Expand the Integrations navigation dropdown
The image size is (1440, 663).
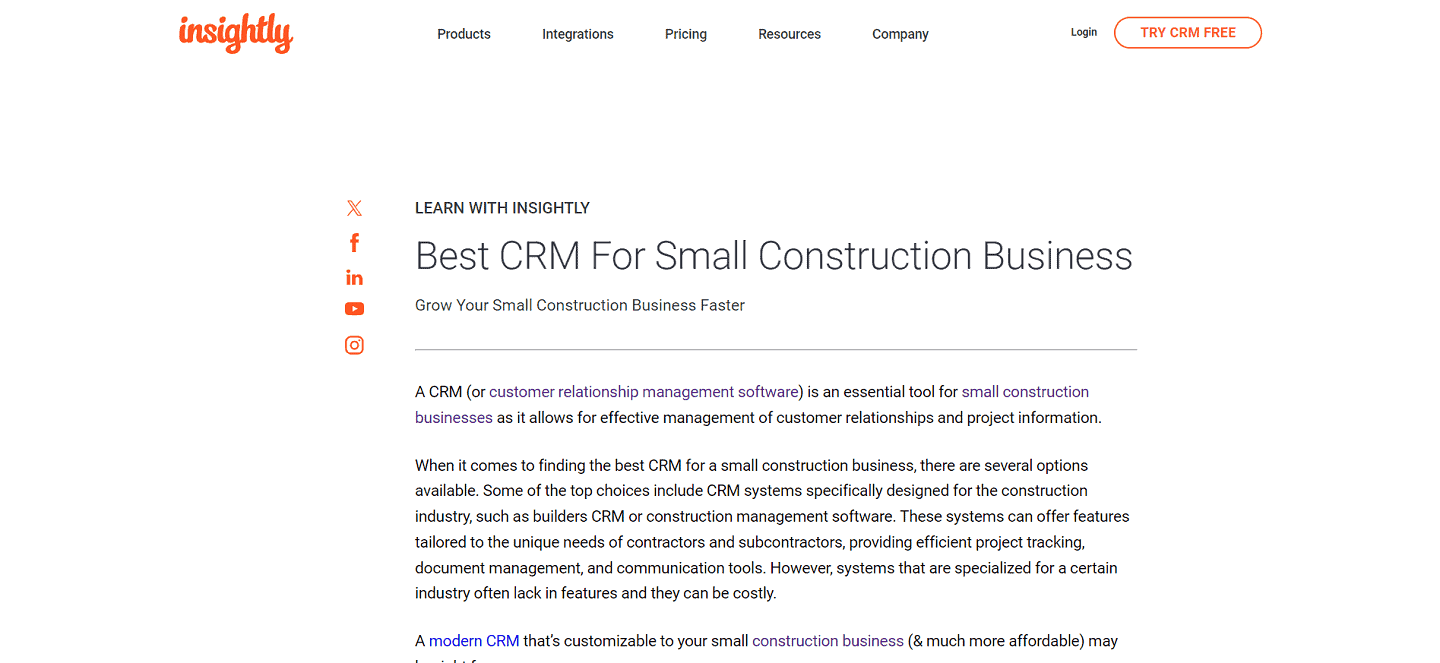577,34
